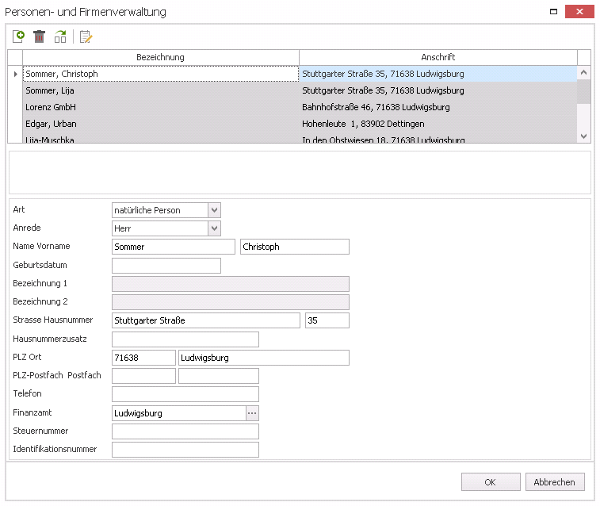Click the Finanzamt field showing Ludwigsburg

pyautogui.click(x=179, y=413)
